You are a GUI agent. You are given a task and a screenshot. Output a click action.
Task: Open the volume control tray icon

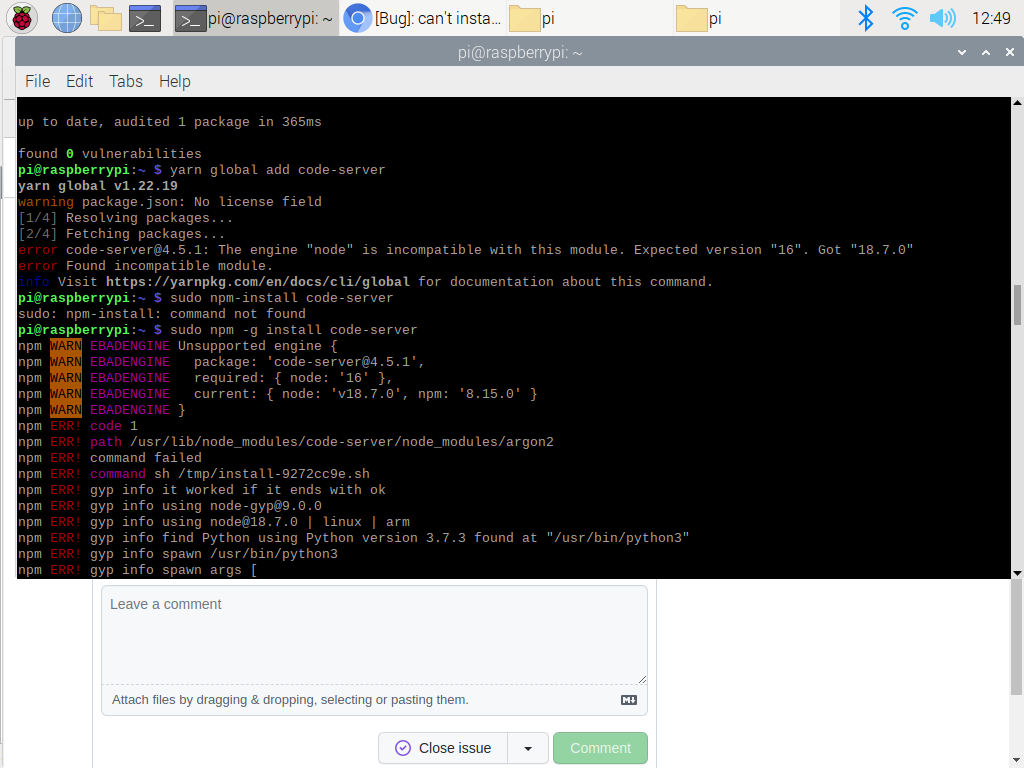[942, 18]
